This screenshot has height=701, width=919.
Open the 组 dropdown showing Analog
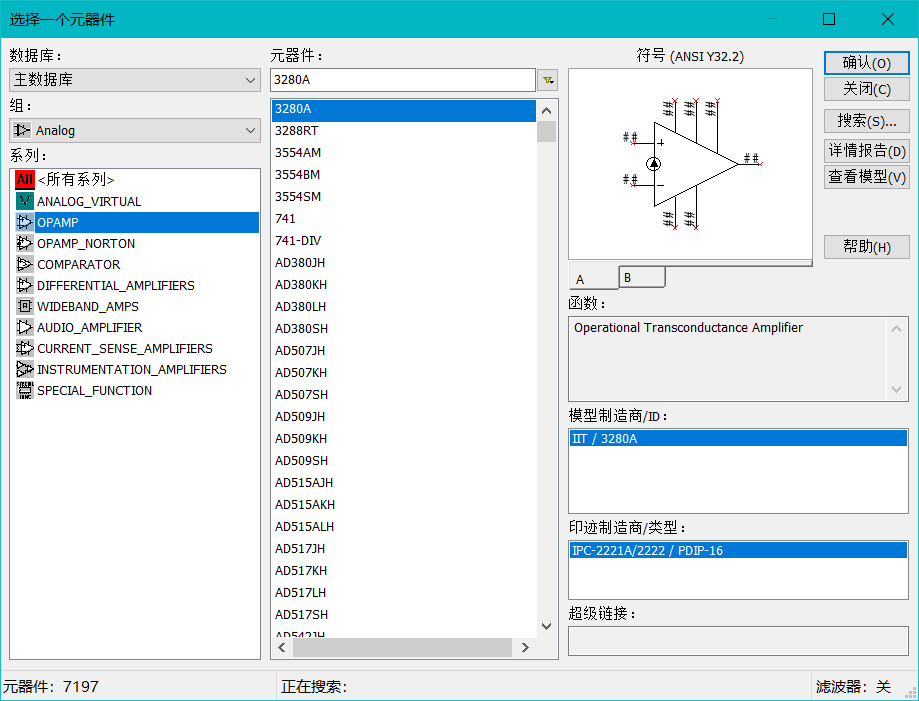[134, 131]
